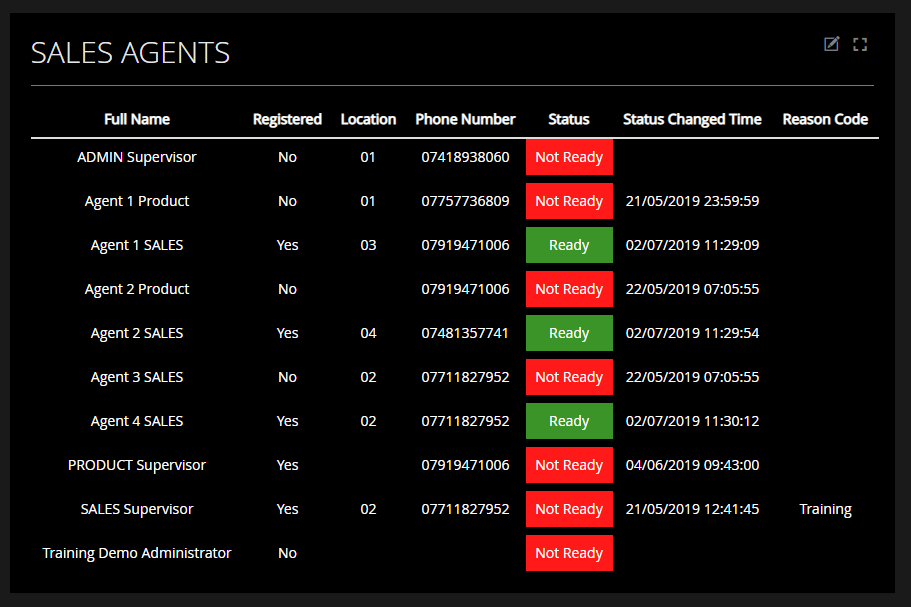The height and width of the screenshot is (607, 911).
Task: Click Agent 2 Product timestamp 22/05/2019 07:05:55
Action: pos(692,289)
